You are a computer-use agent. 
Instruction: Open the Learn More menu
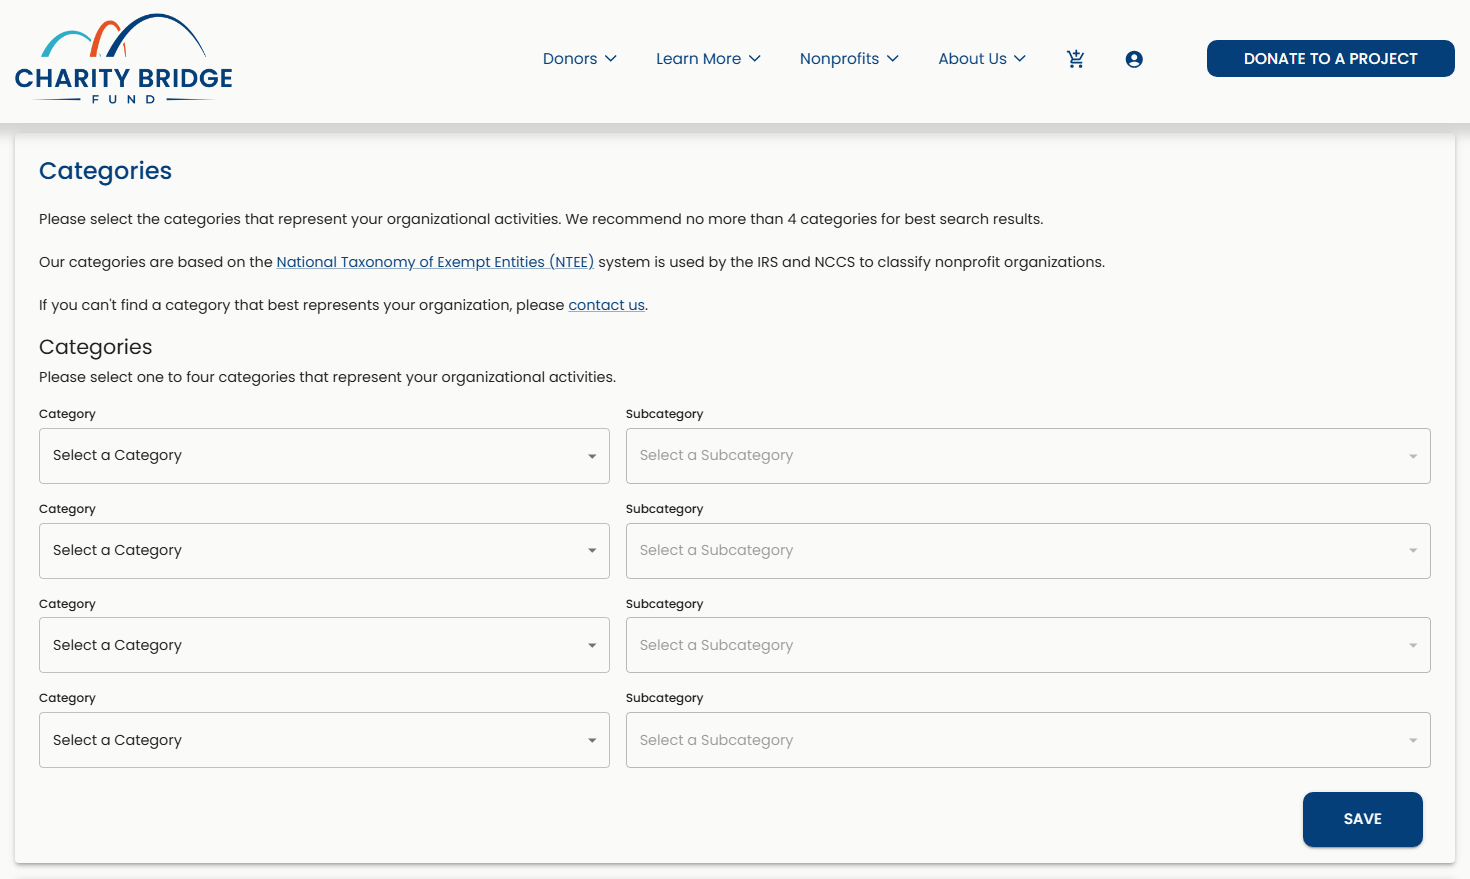click(x=709, y=59)
